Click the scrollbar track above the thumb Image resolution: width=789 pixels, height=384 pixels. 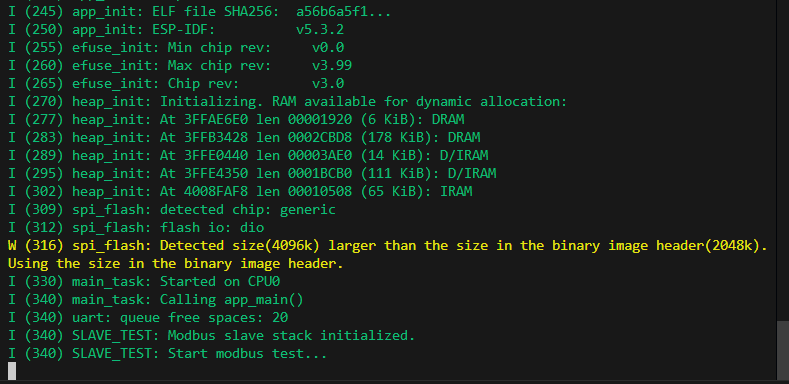pyautogui.click(x=783, y=161)
